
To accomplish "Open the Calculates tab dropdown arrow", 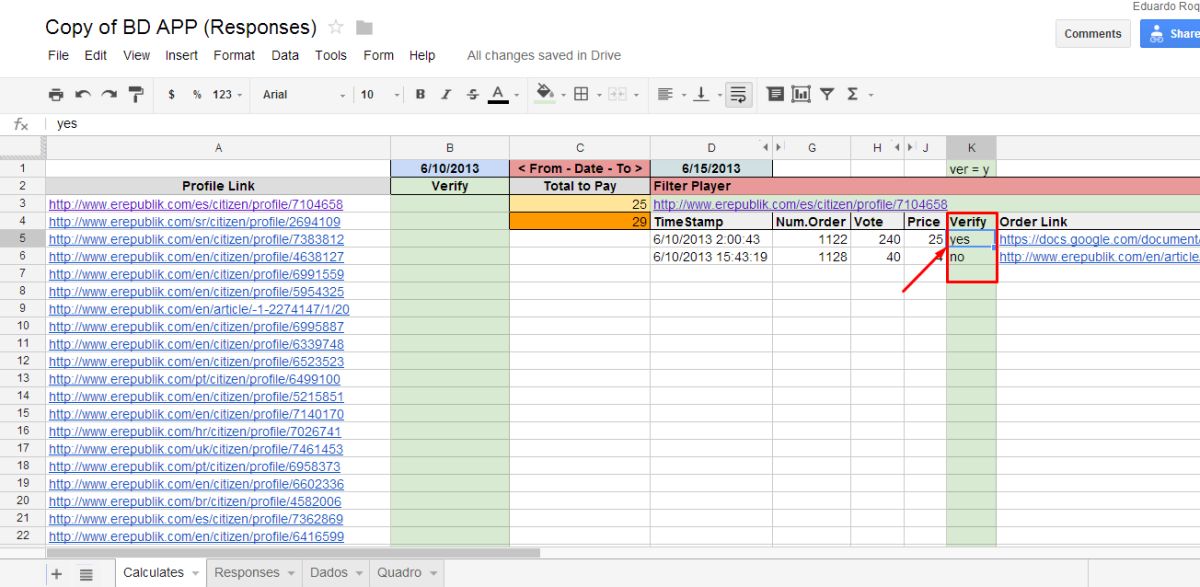I will pyautogui.click(x=195, y=574).
